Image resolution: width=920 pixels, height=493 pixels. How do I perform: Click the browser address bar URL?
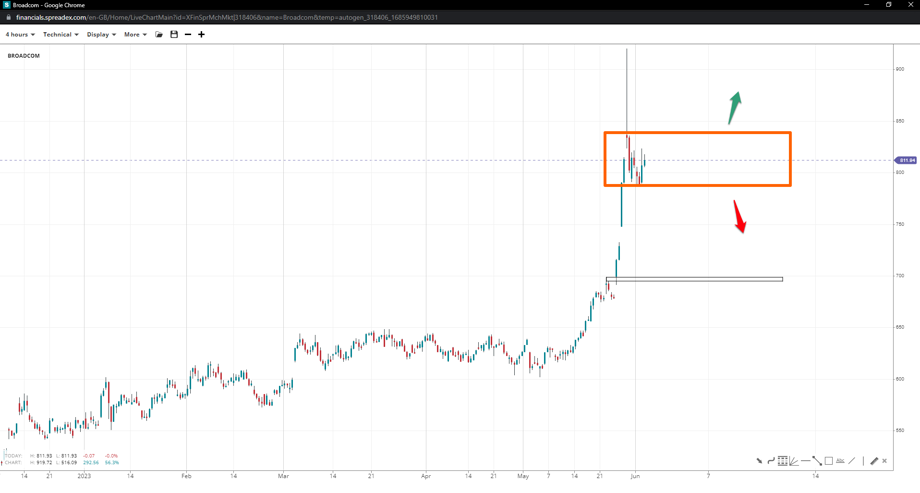click(230, 17)
